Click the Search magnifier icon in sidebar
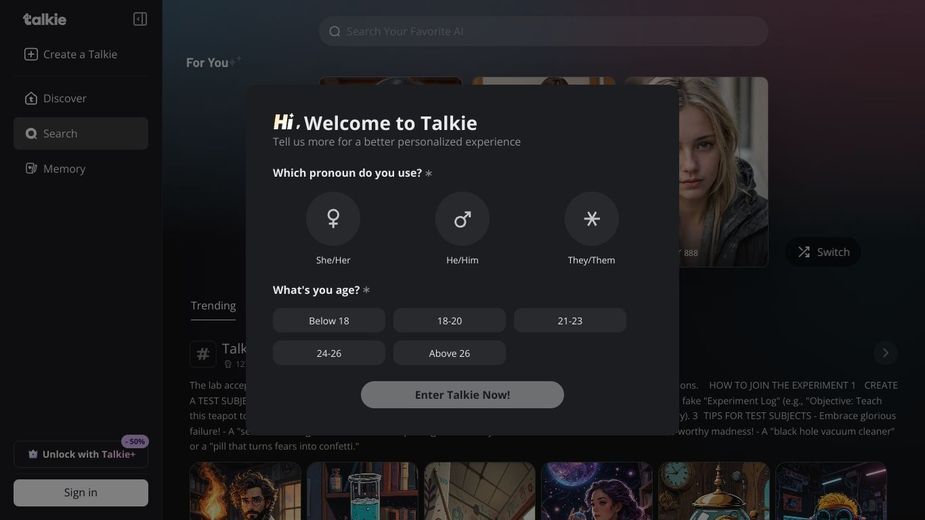 (31, 133)
